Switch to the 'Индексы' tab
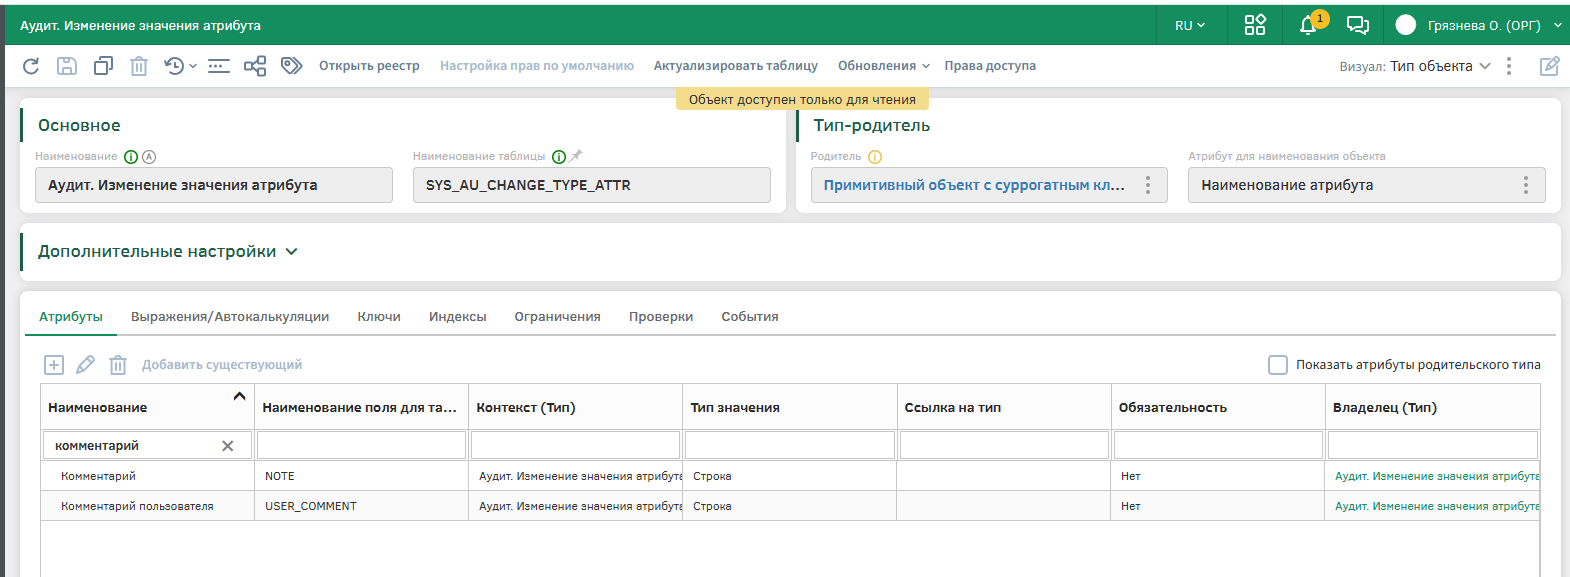Viewport: 1570px width, 577px height. click(x=457, y=317)
